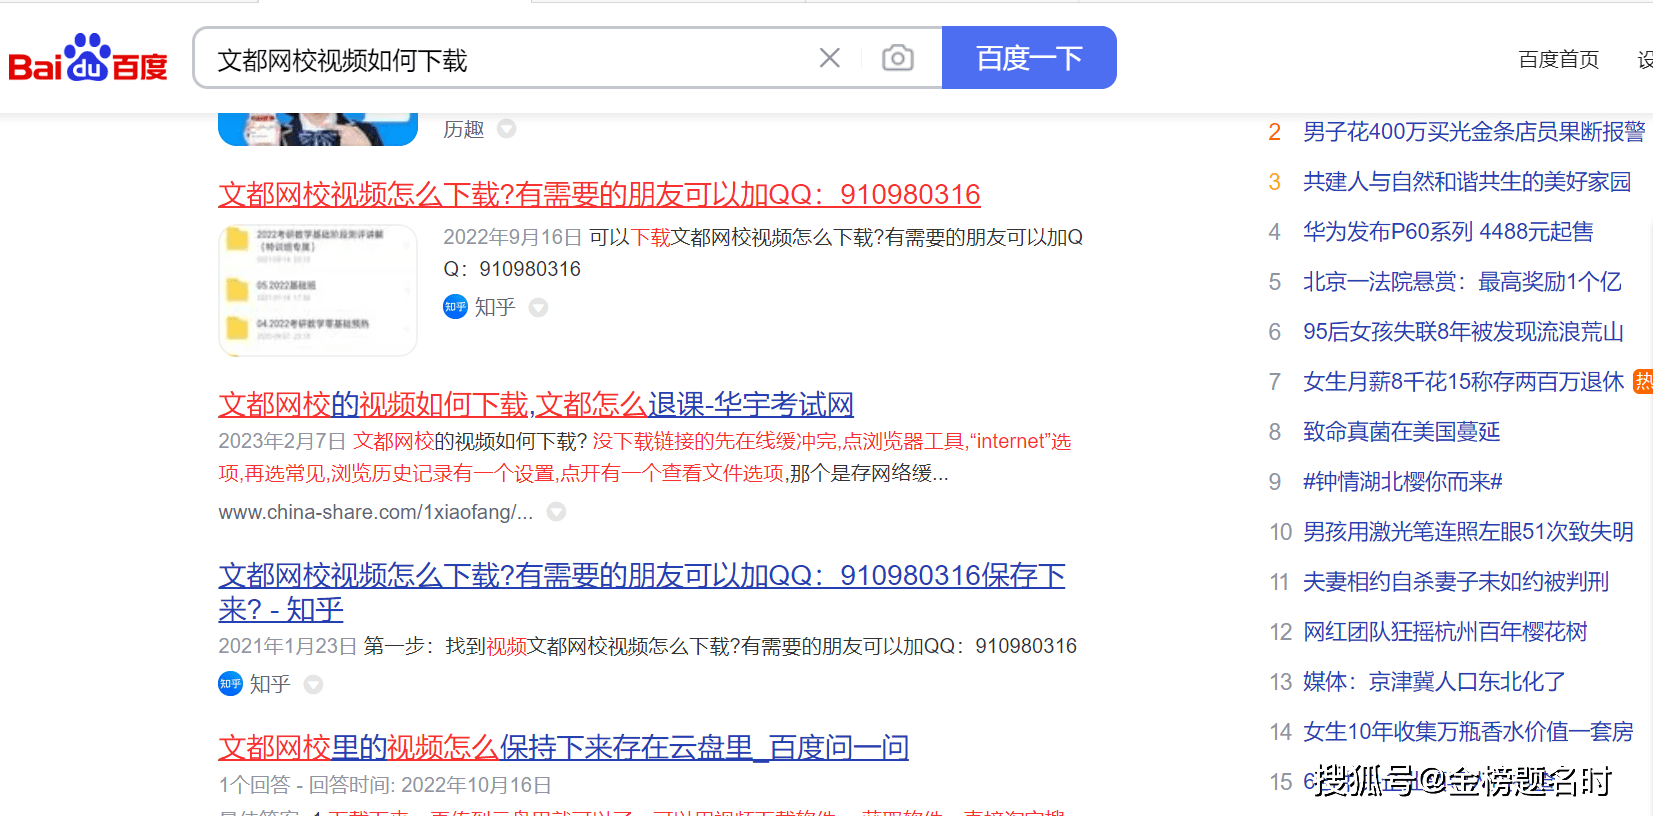
Task: Open hot search 北京一法院悬赏
Action: coord(1462,282)
